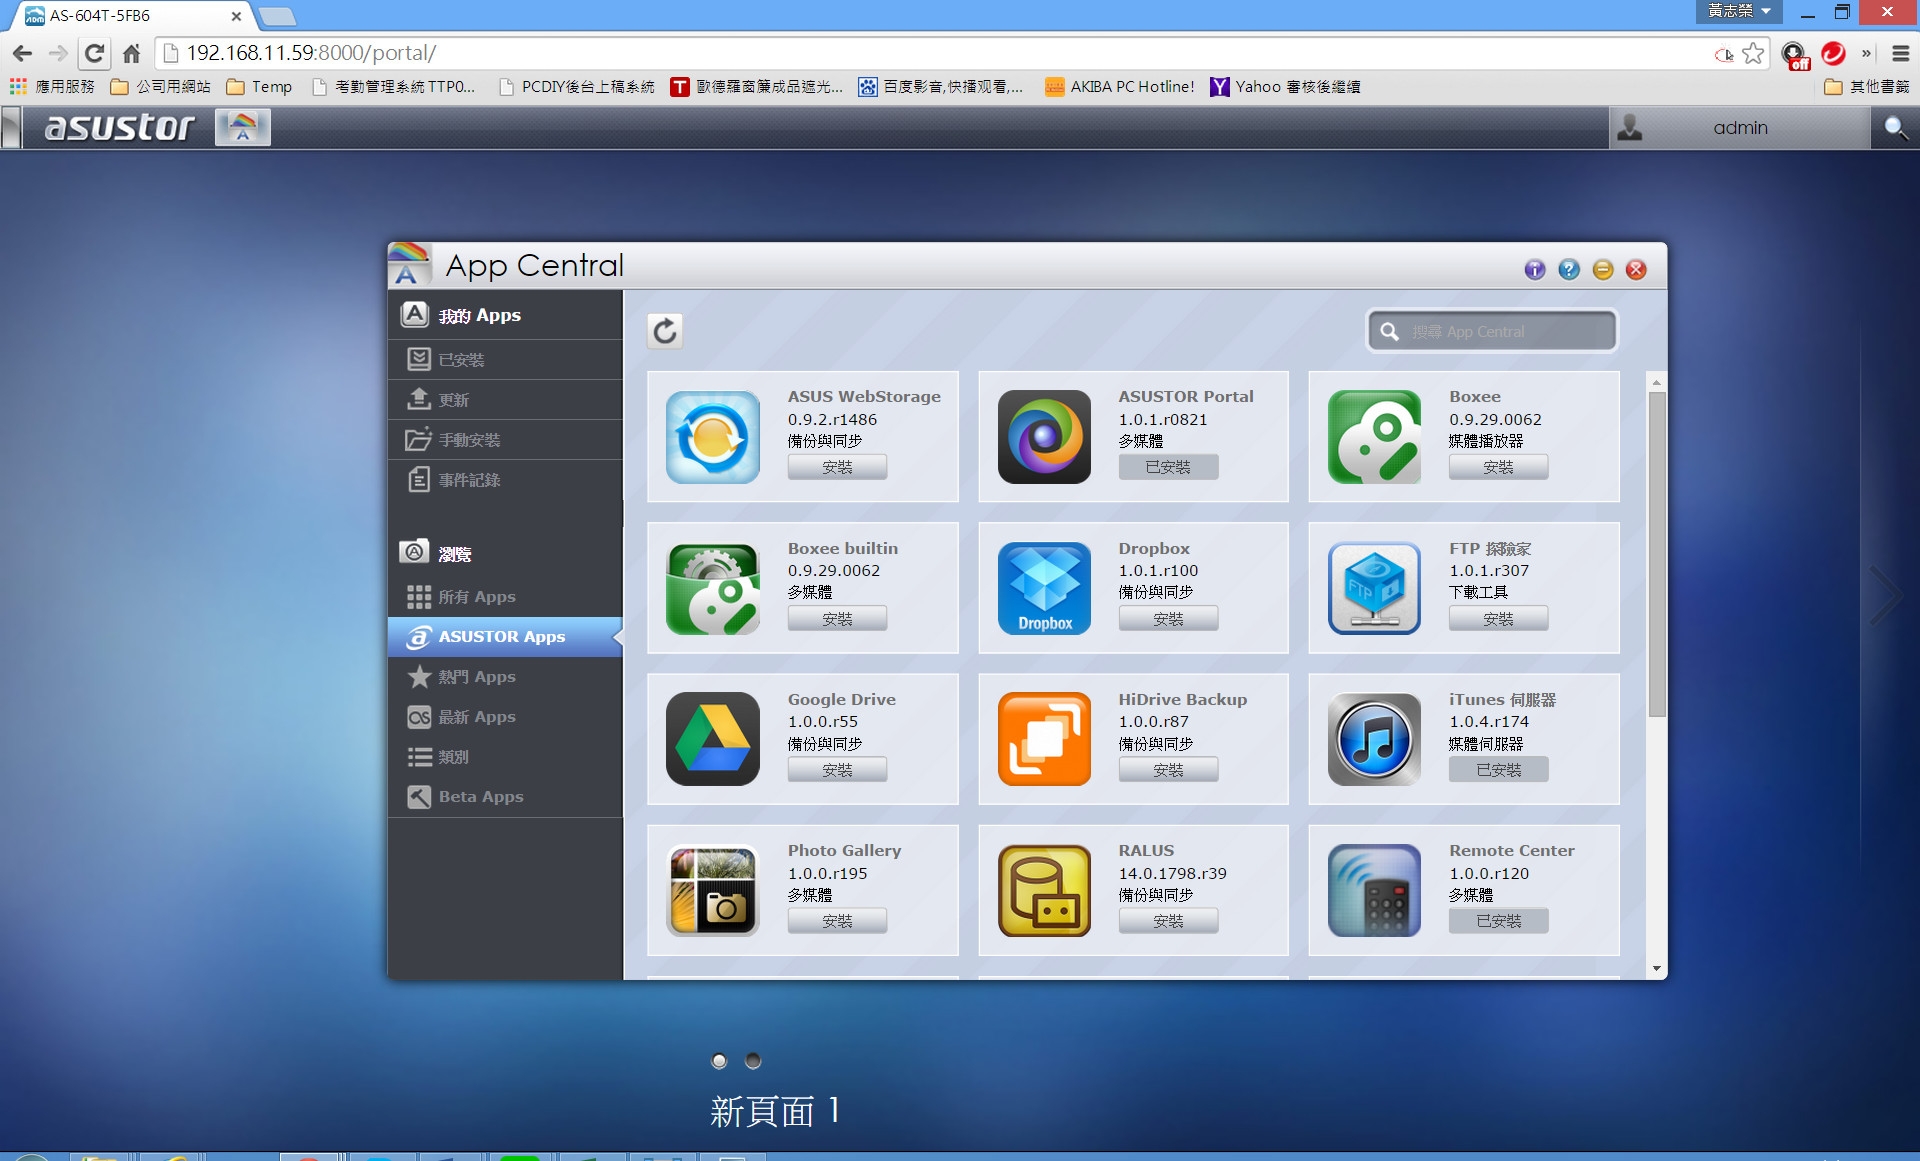The width and height of the screenshot is (1920, 1161).
Task: Select 熱門 Apps in the sidebar
Action: 505,677
